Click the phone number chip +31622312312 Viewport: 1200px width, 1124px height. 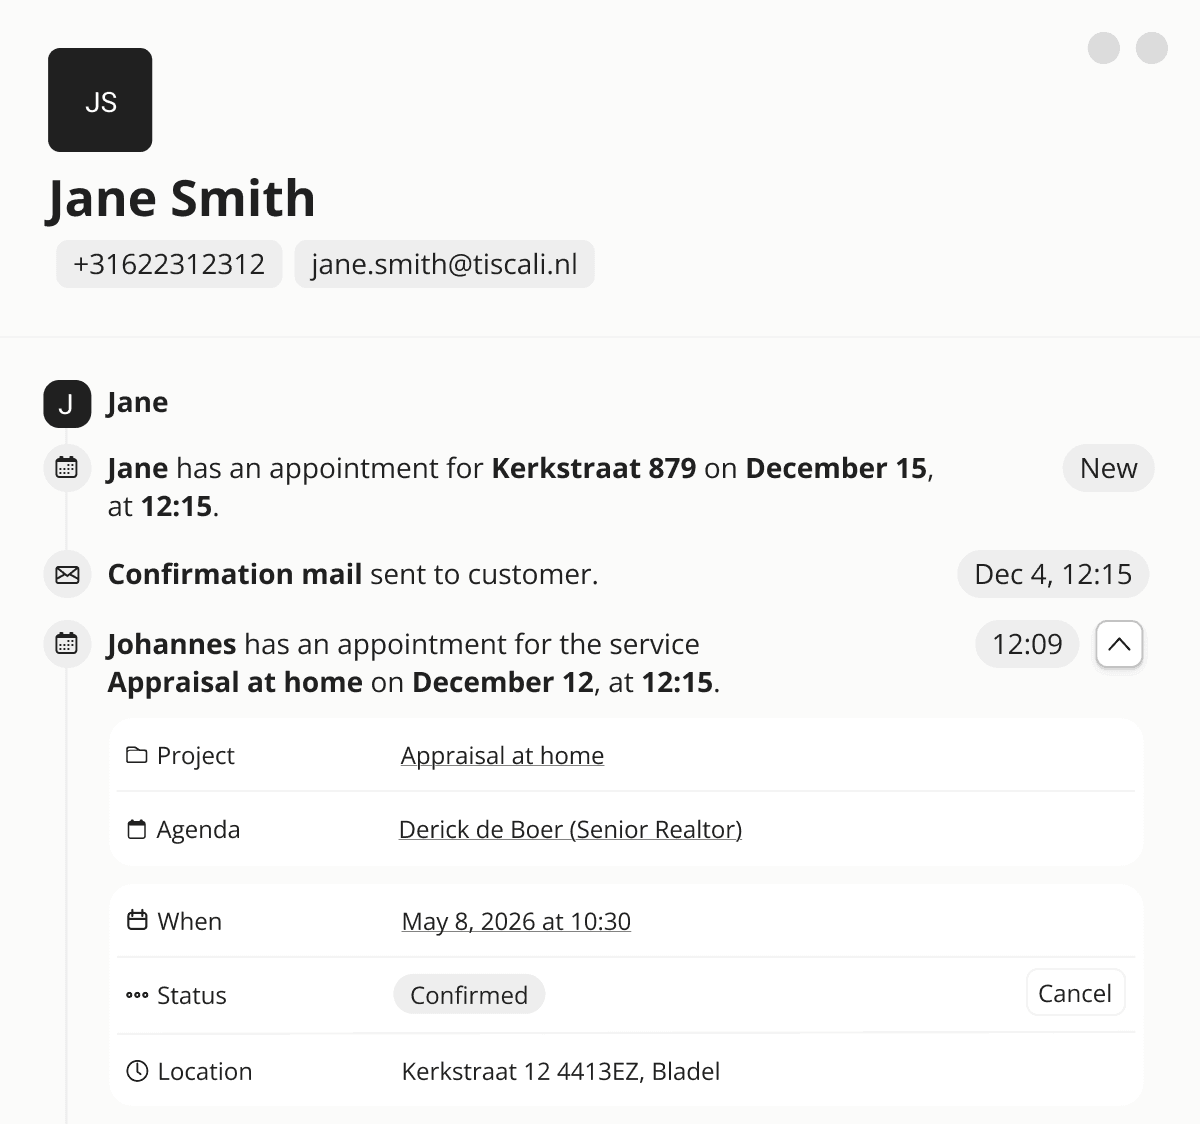tap(169, 264)
